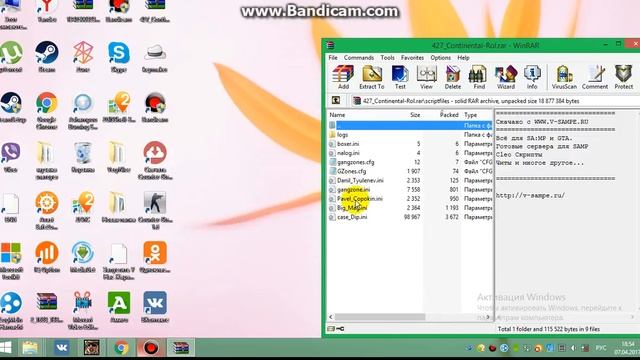
Task: Run the Test archive tool
Action: (x=400, y=77)
